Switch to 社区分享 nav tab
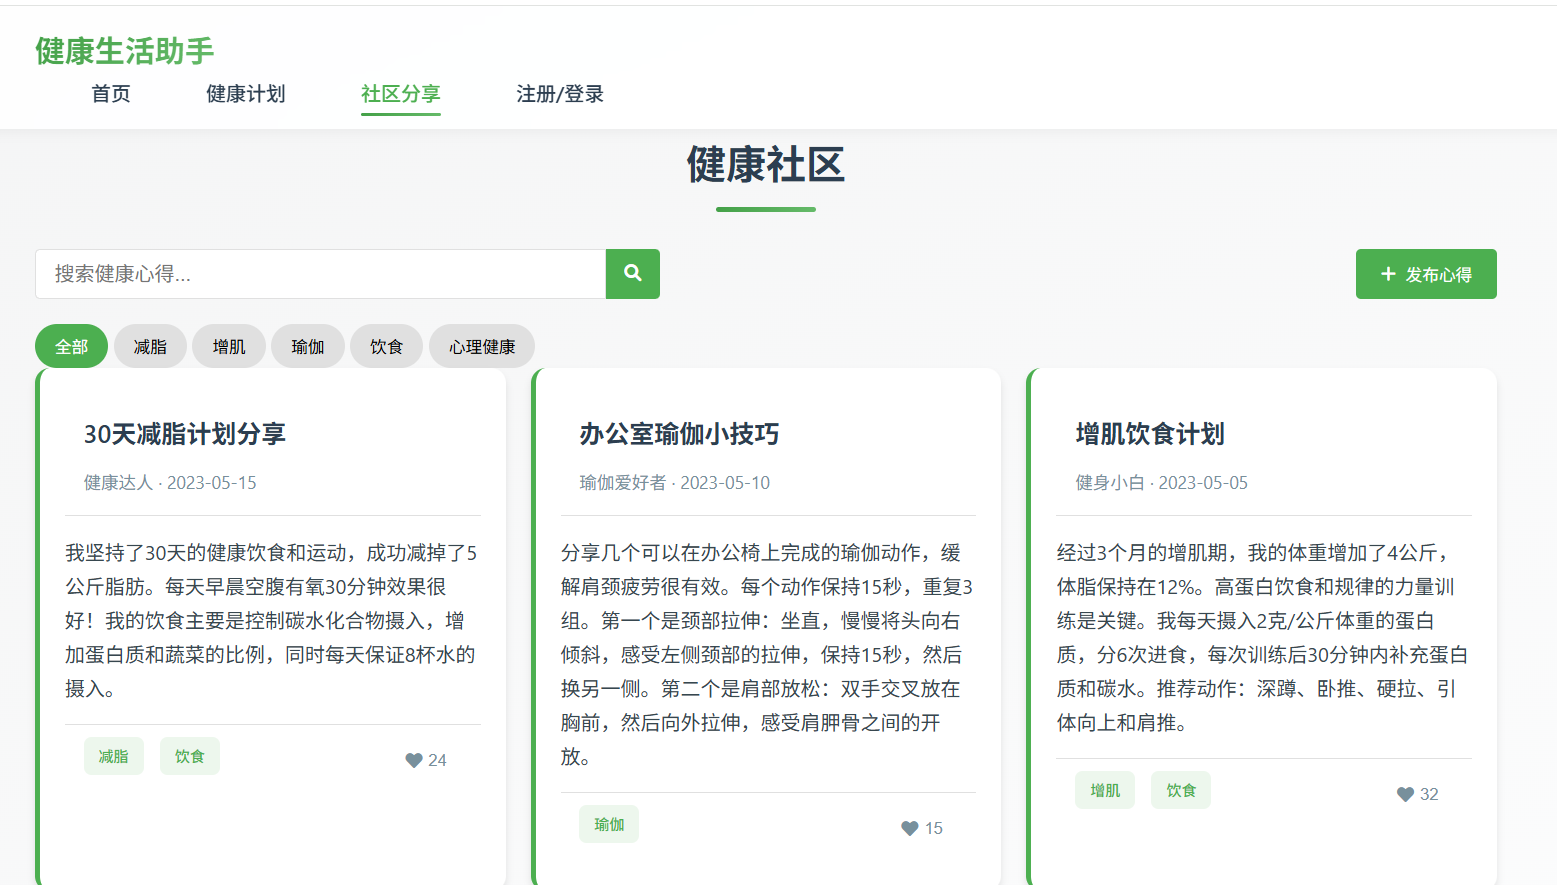 (400, 94)
